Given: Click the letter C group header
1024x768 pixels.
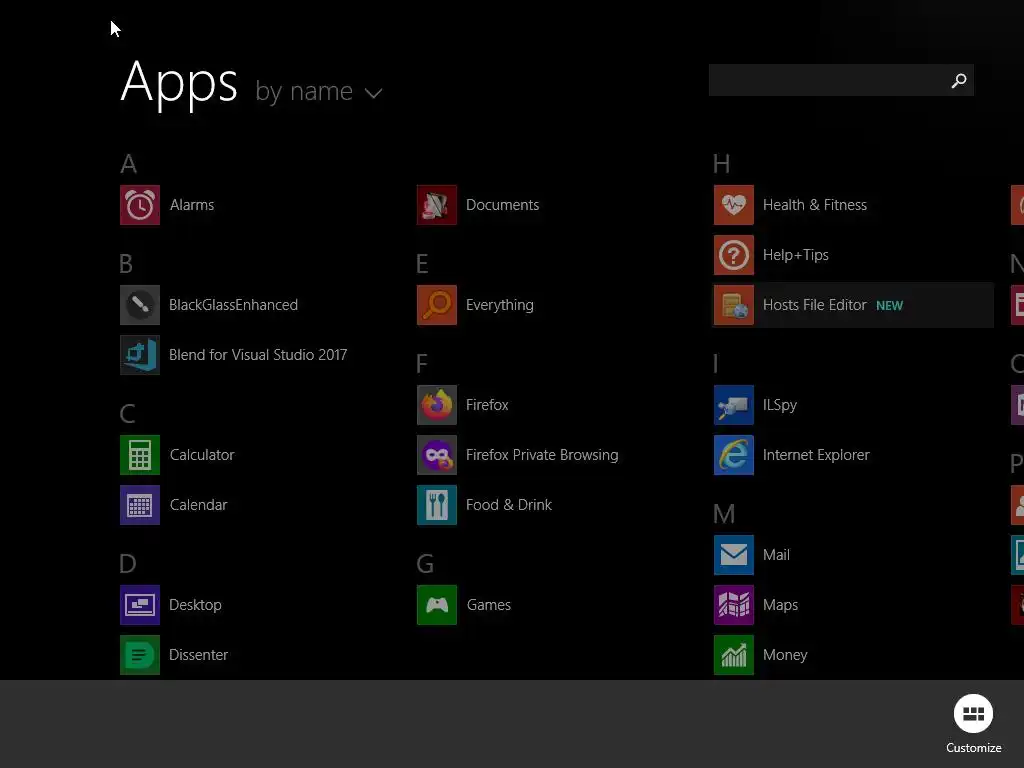Looking at the screenshot, I should [x=127, y=413].
